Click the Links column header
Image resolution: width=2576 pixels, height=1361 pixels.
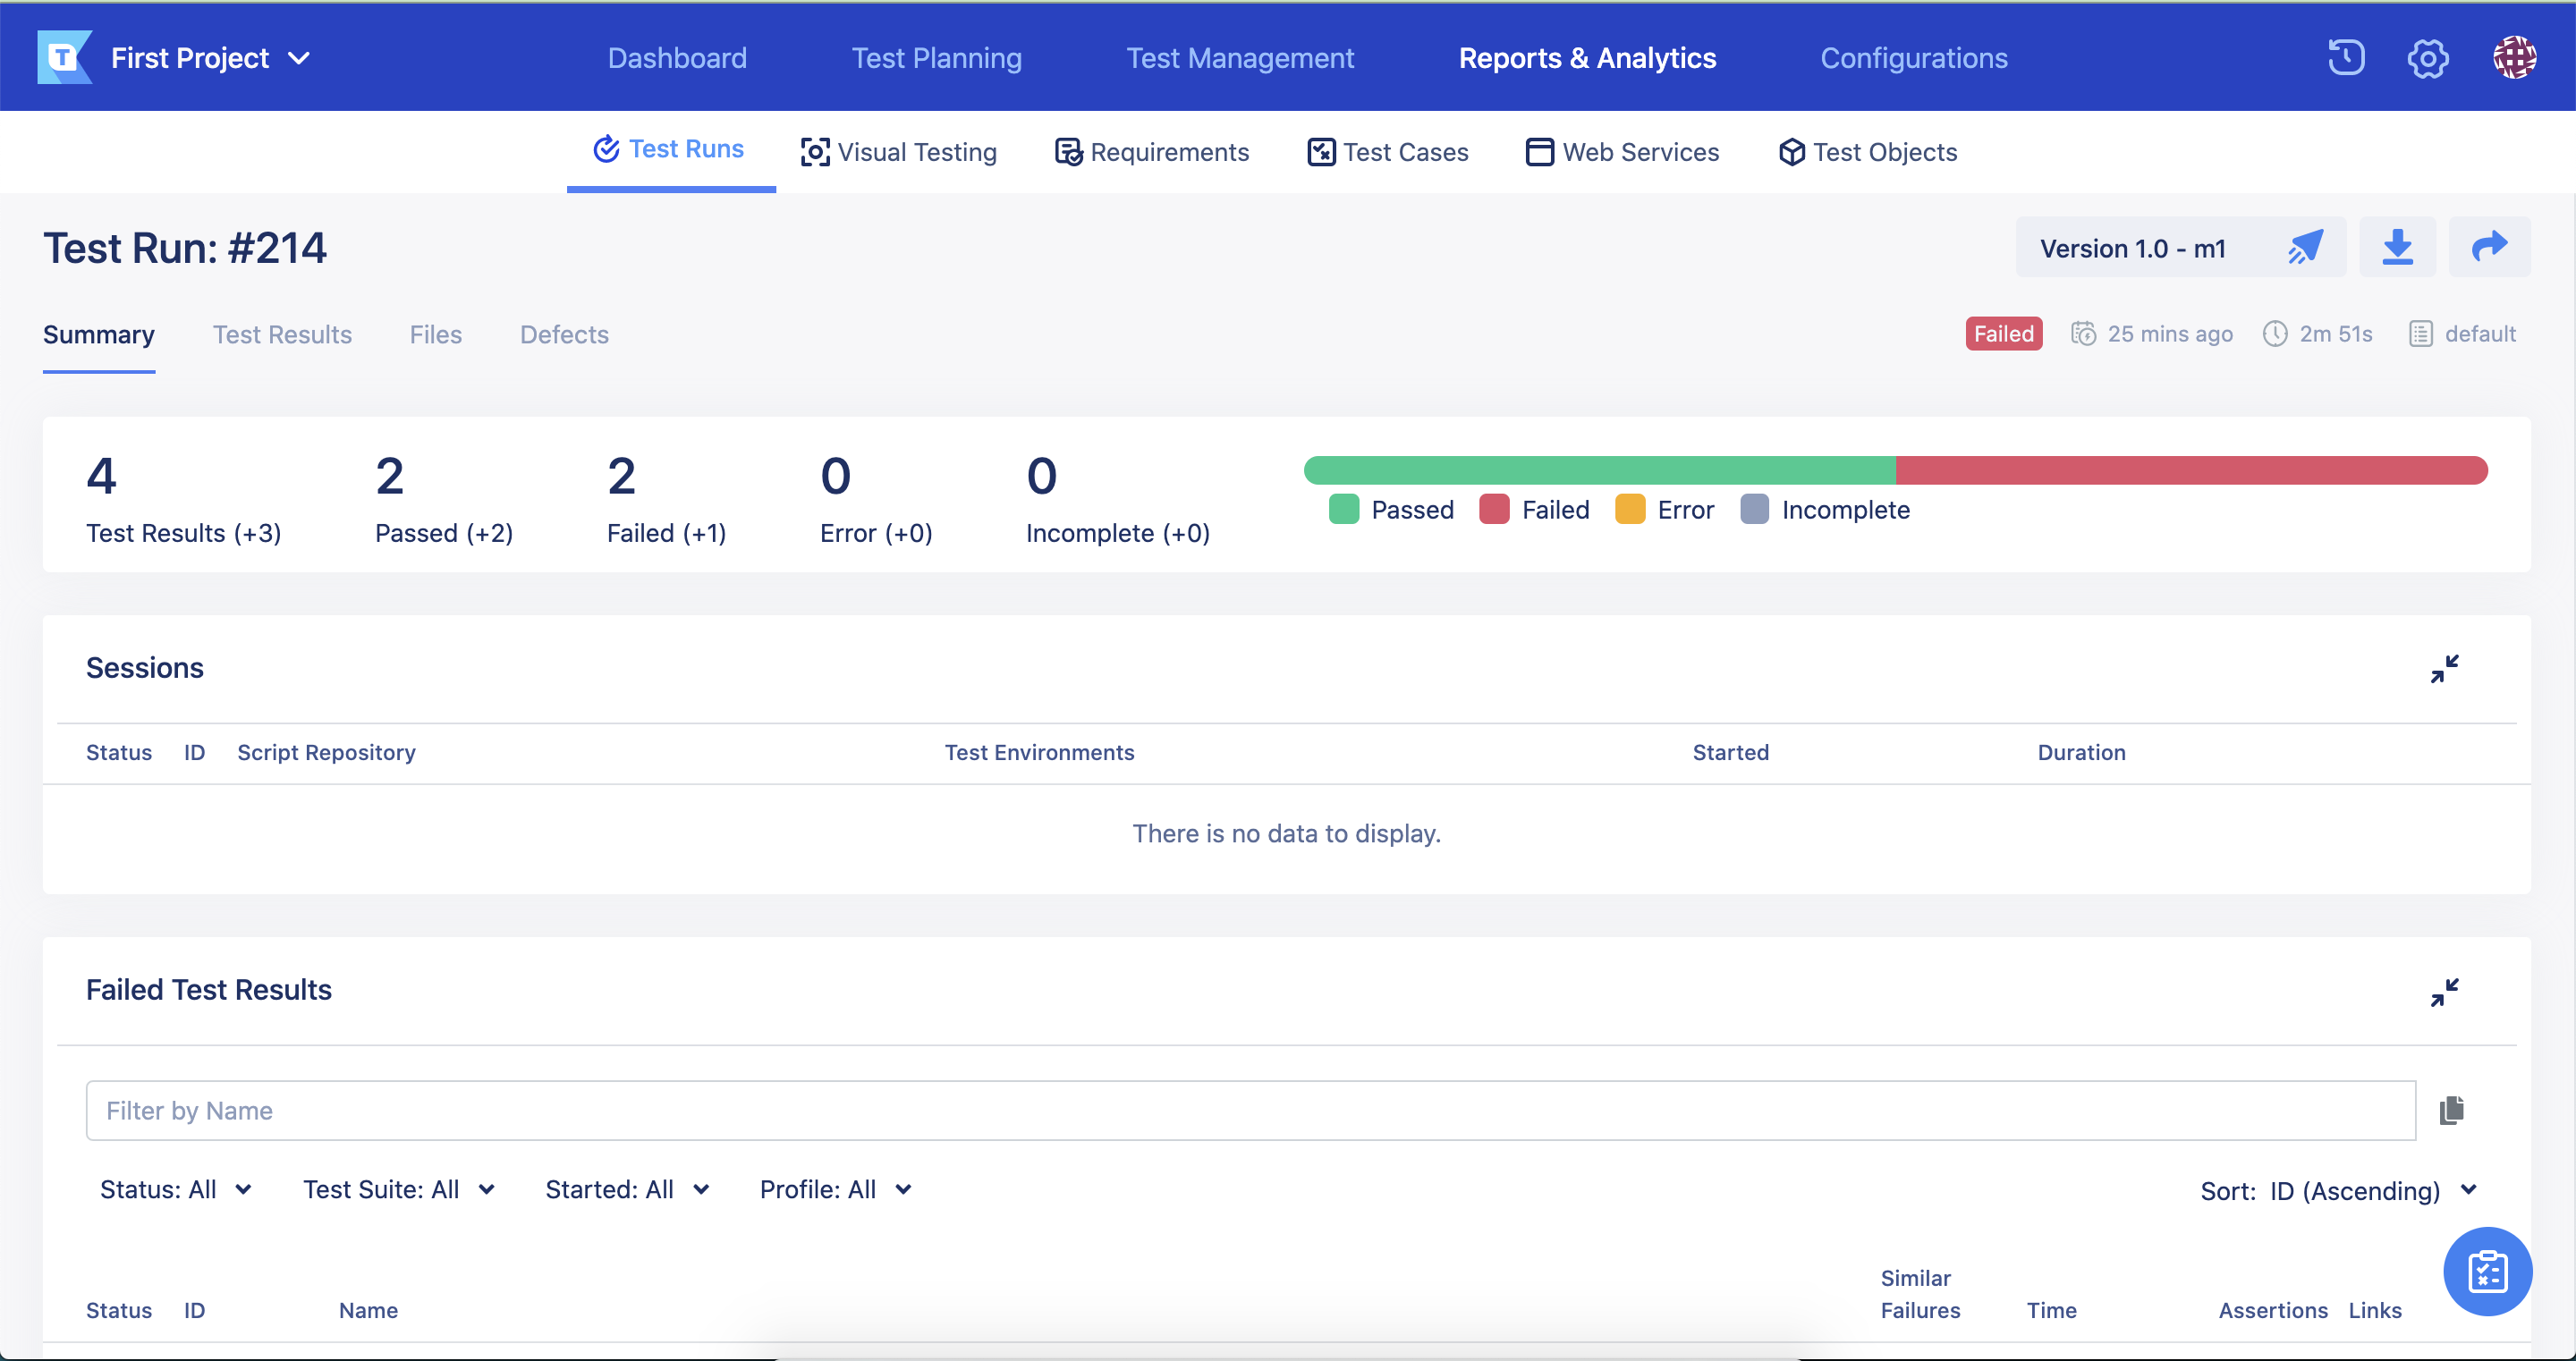2374,1310
